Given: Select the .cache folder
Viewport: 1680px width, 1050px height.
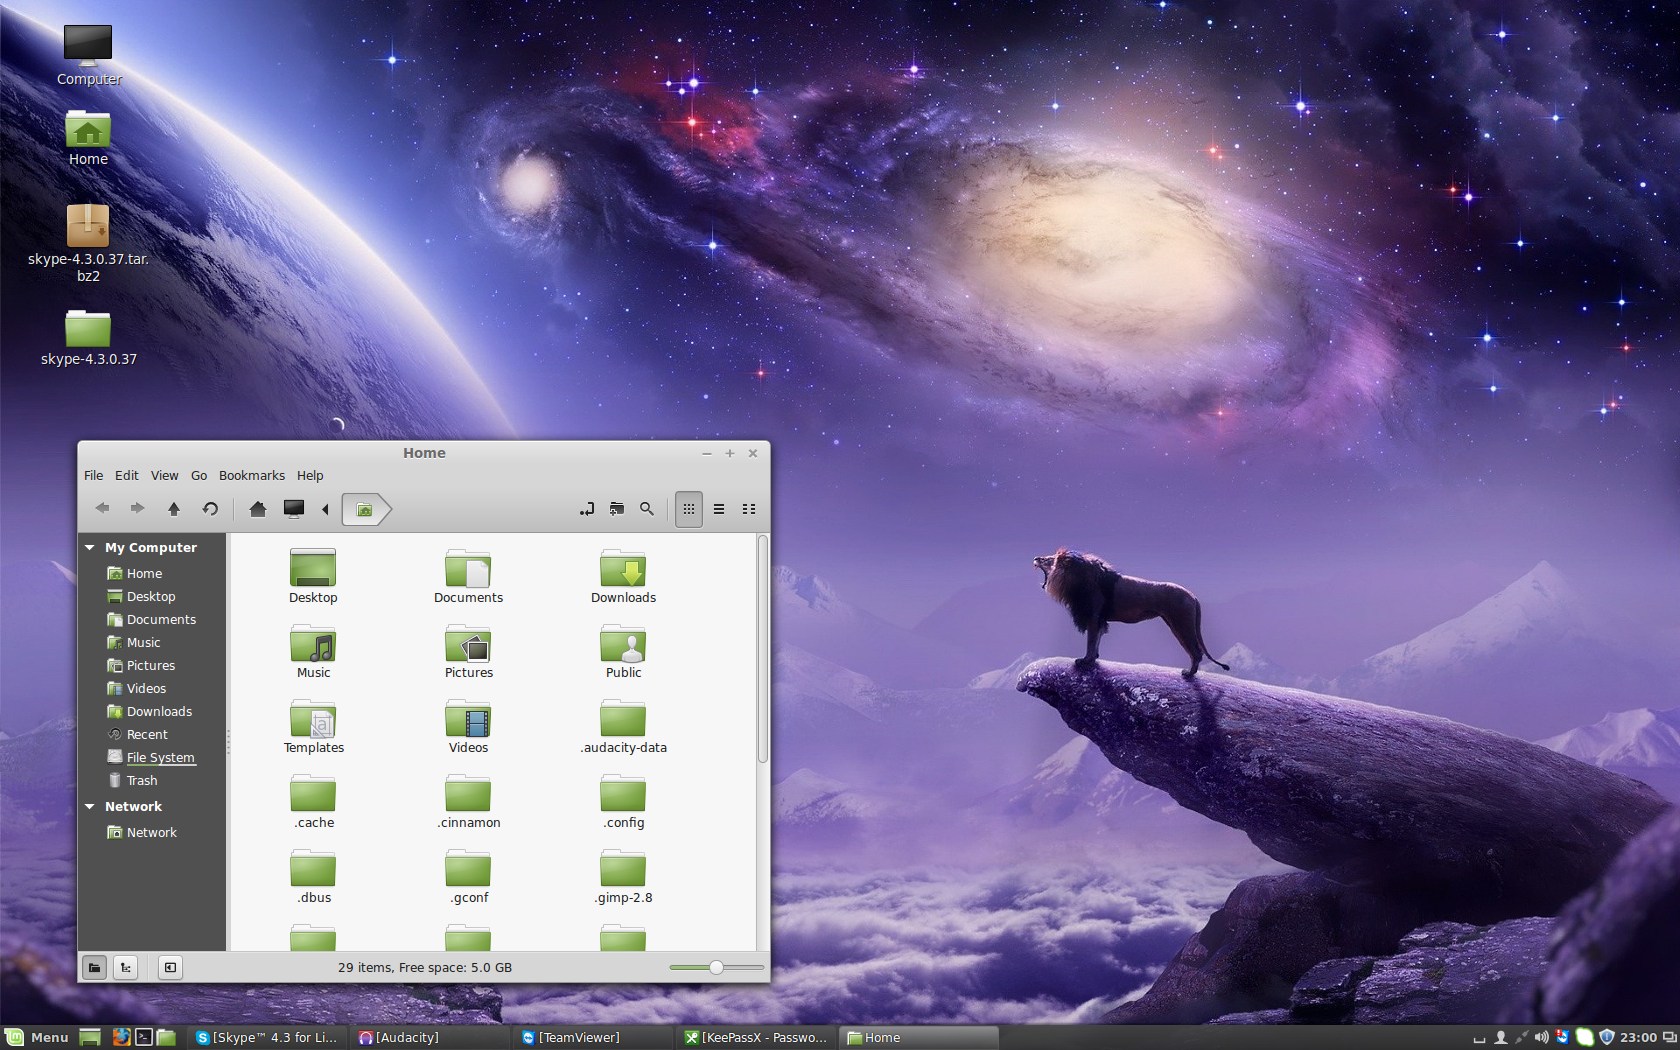Looking at the screenshot, I should (x=313, y=800).
